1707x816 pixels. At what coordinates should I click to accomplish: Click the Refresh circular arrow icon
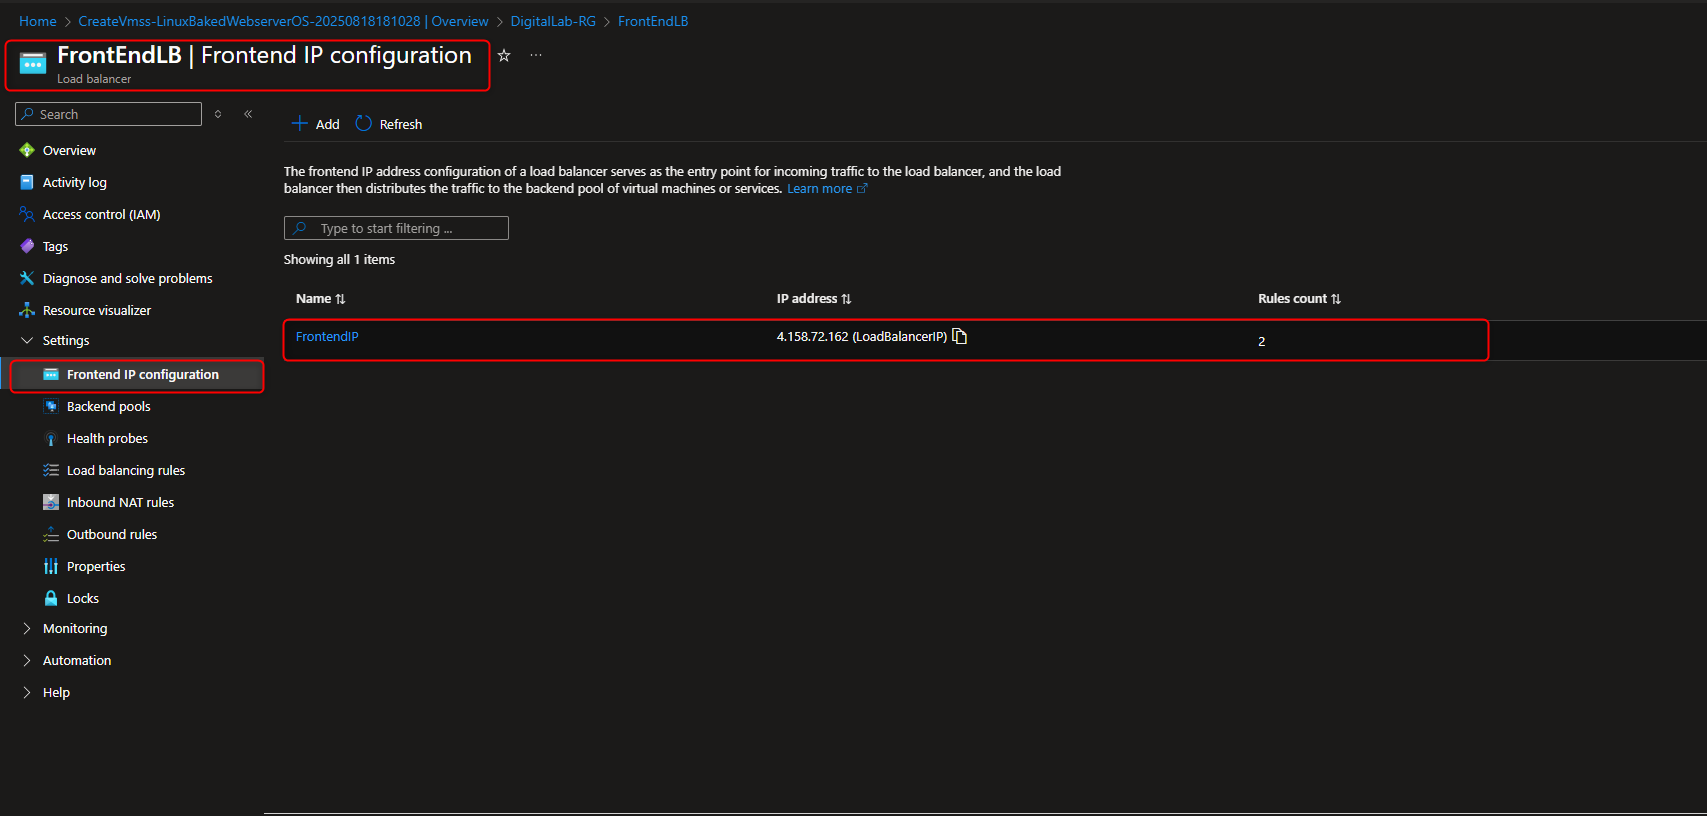(363, 123)
